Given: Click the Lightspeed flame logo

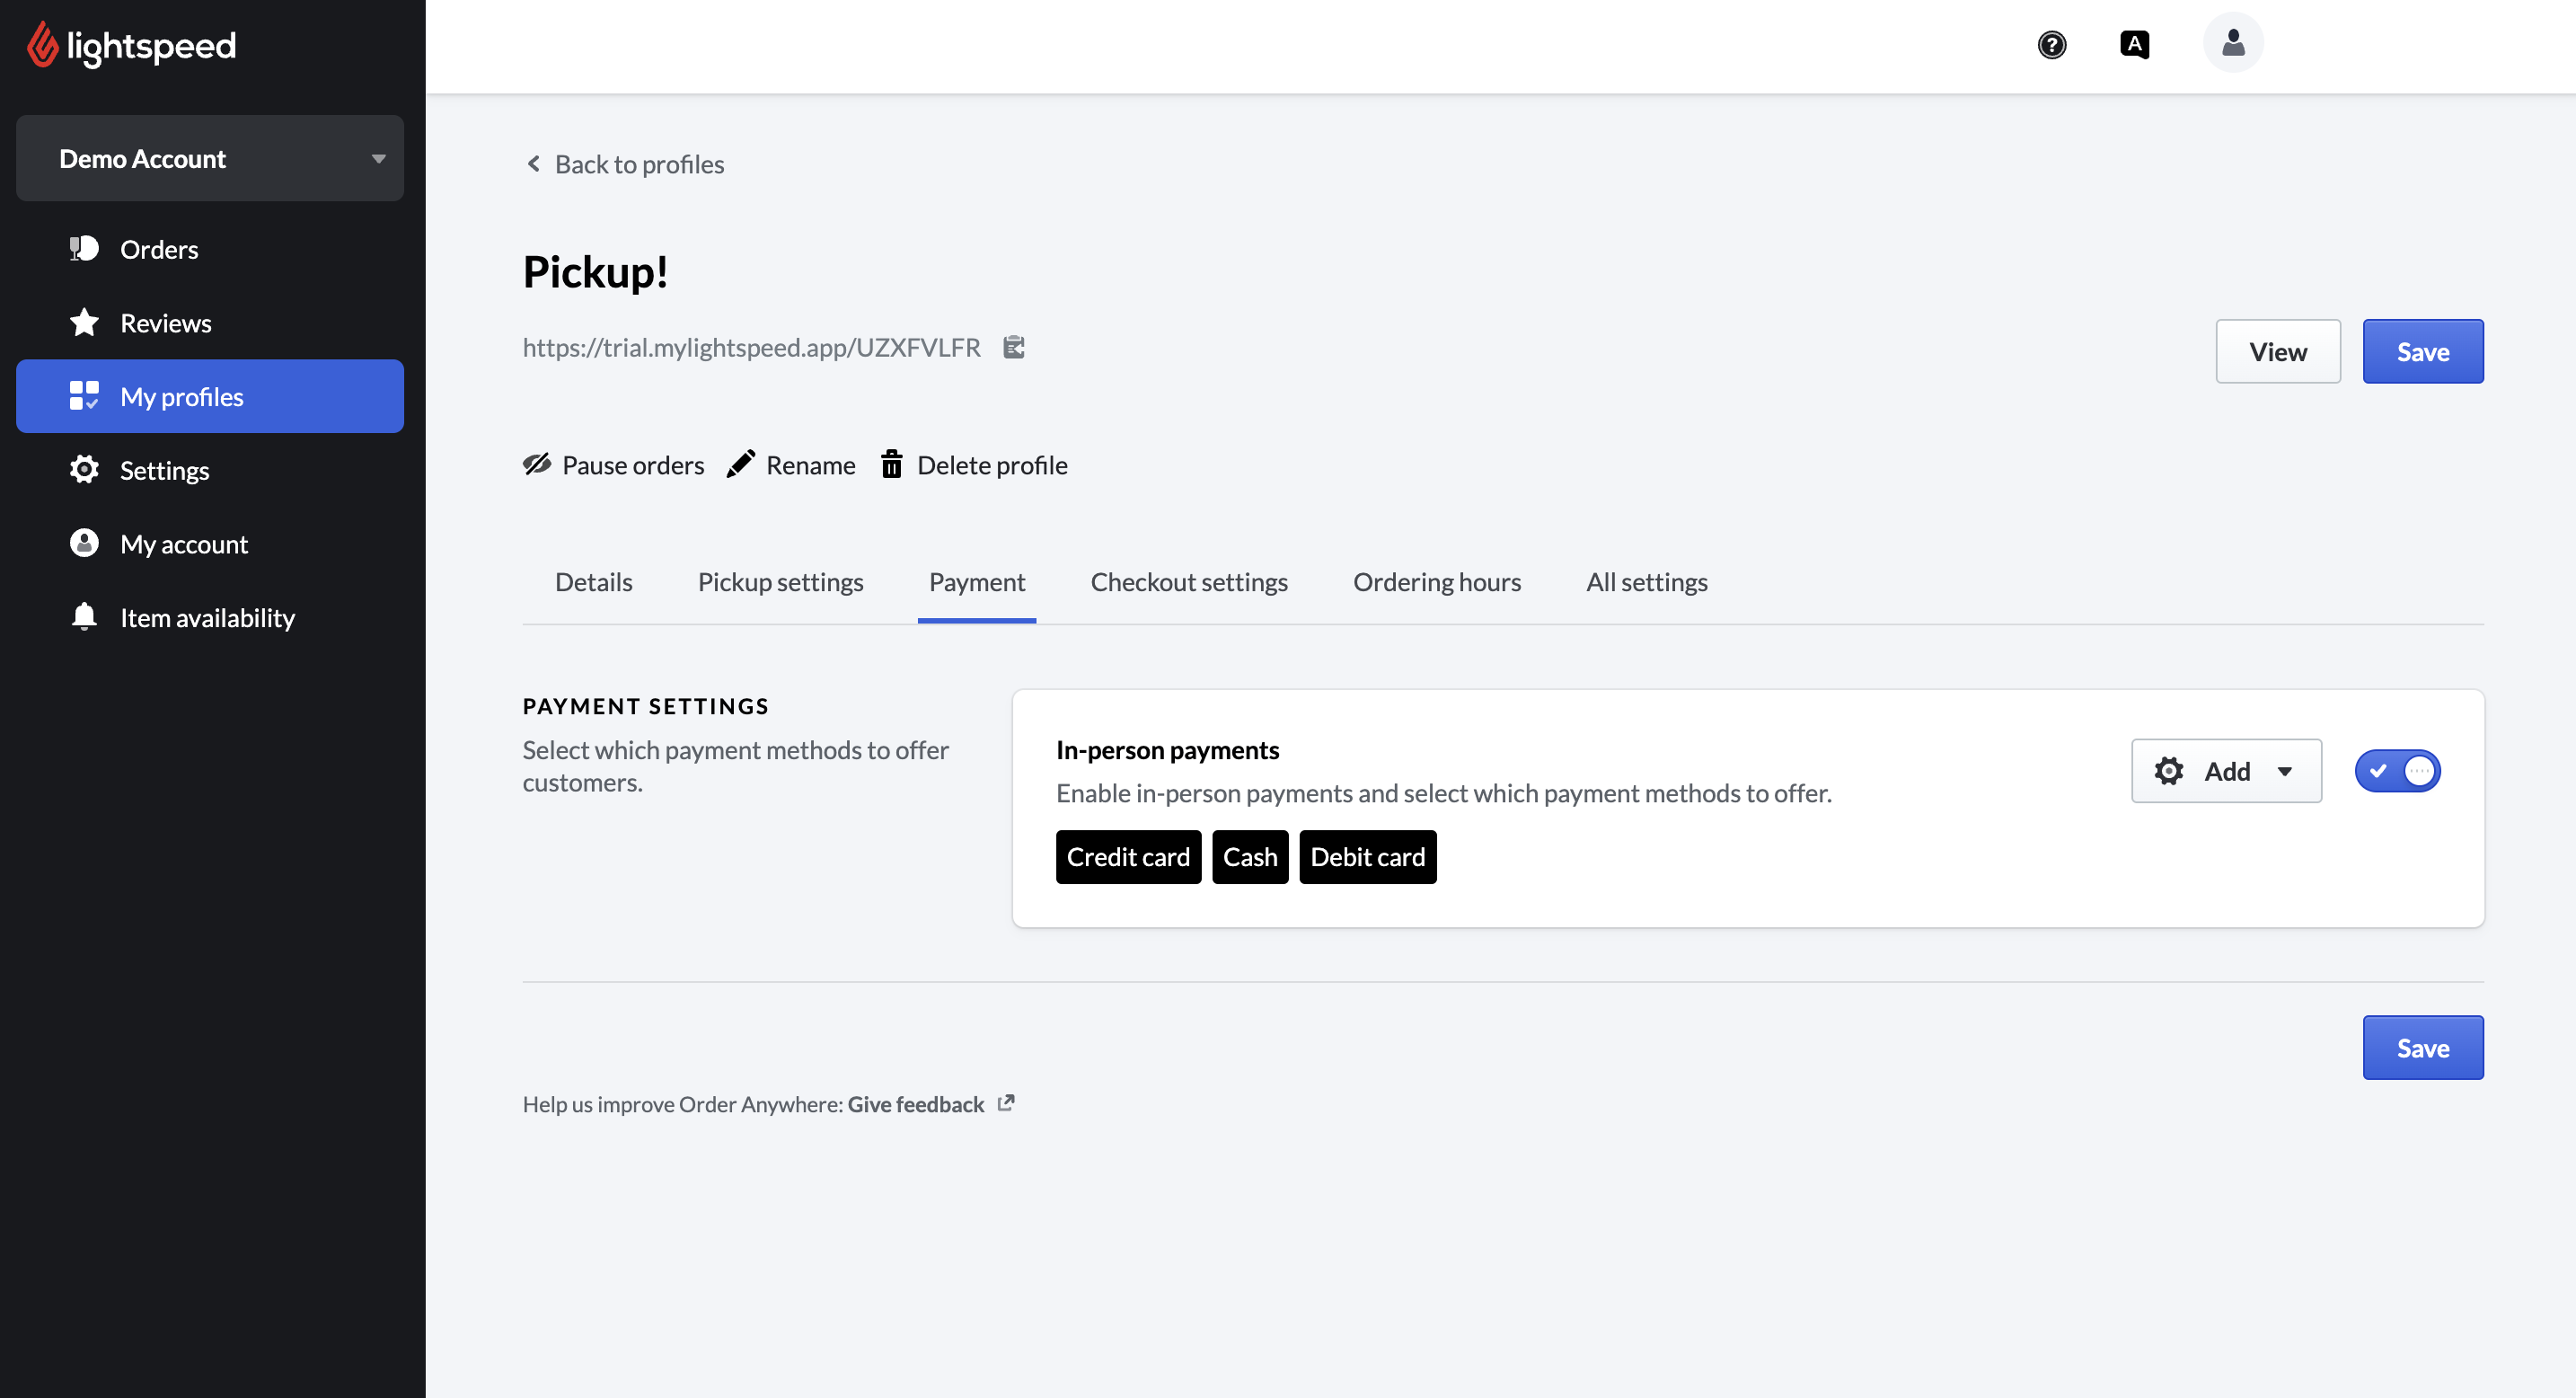Looking at the screenshot, I should [42, 45].
